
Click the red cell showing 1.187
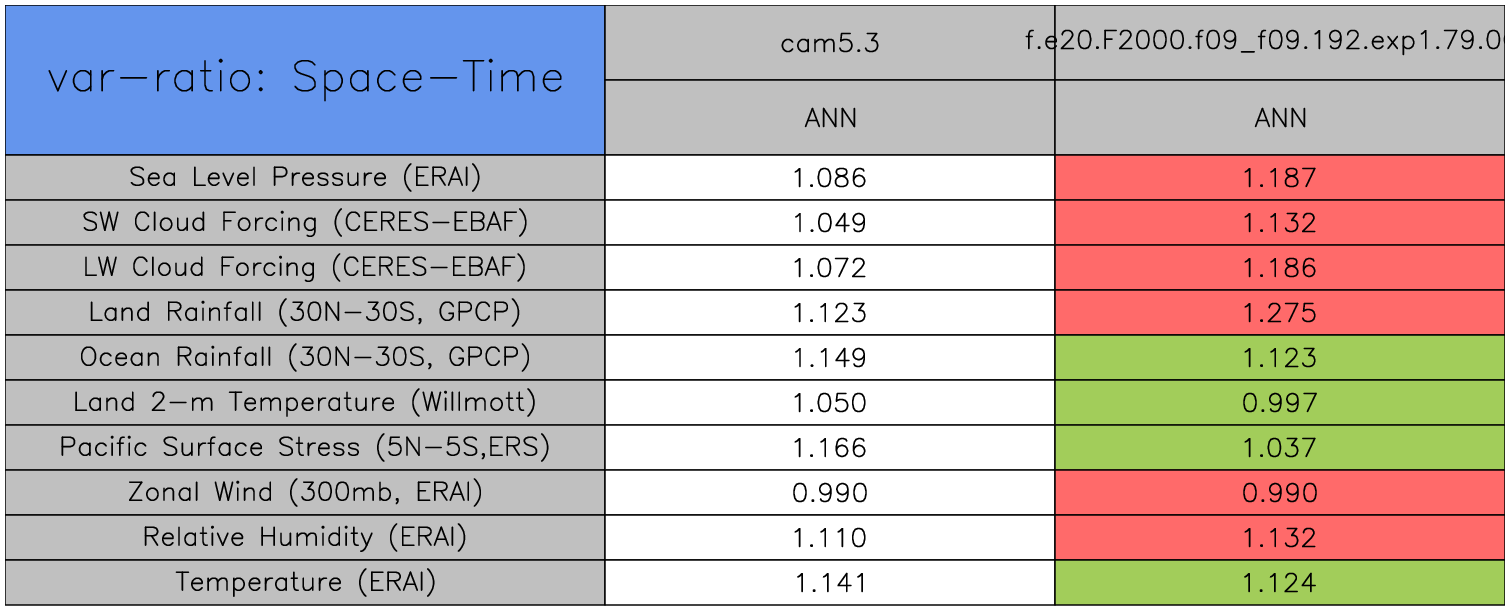(x=1280, y=178)
